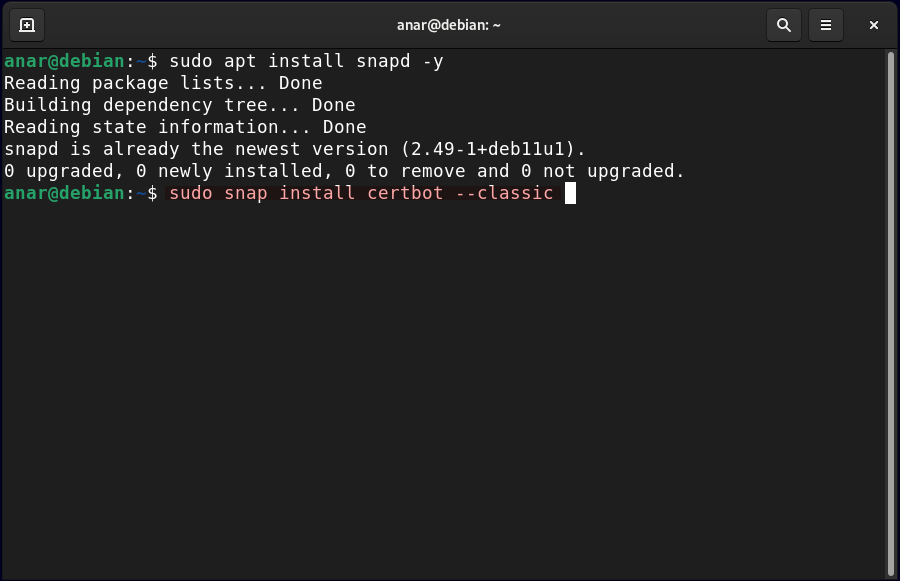Click the 'Reading state information... Done' line

[x=185, y=127]
